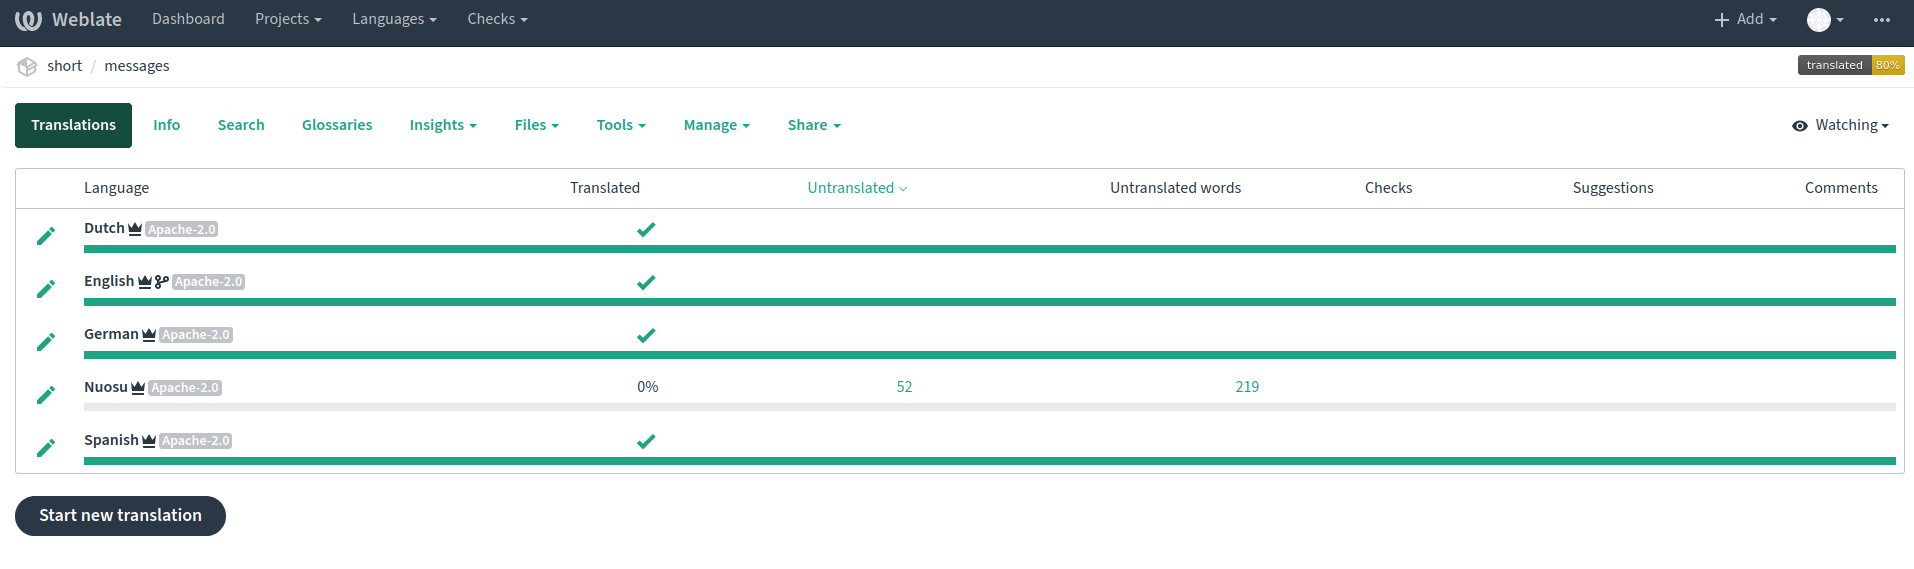This screenshot has height=569, width=1914.
Task: Click the short breadcrumb link
Action: click(64, 66)
